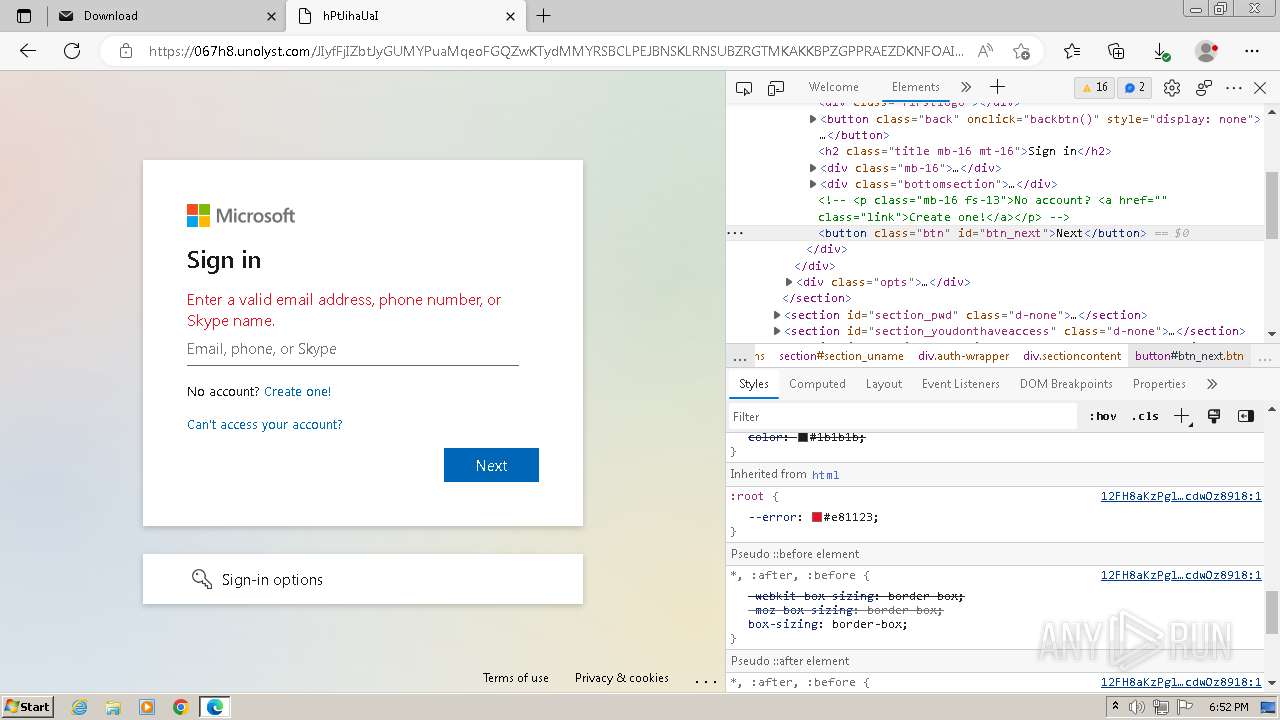The image size is (1280, 720).
Task: Expand the div class="bottomsection" node
Action: coord(813,184)
